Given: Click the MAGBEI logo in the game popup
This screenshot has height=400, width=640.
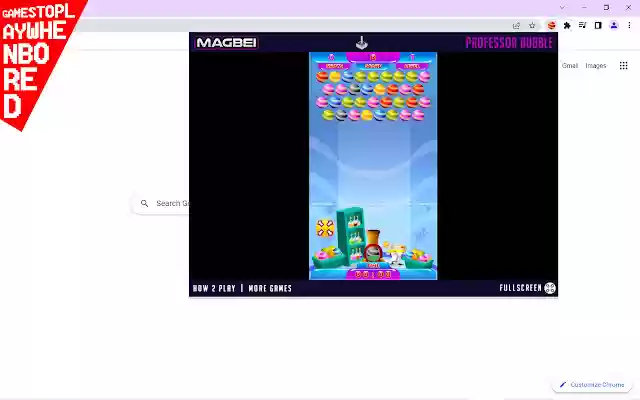Looking at the screenshot, I should coord(227,42).
